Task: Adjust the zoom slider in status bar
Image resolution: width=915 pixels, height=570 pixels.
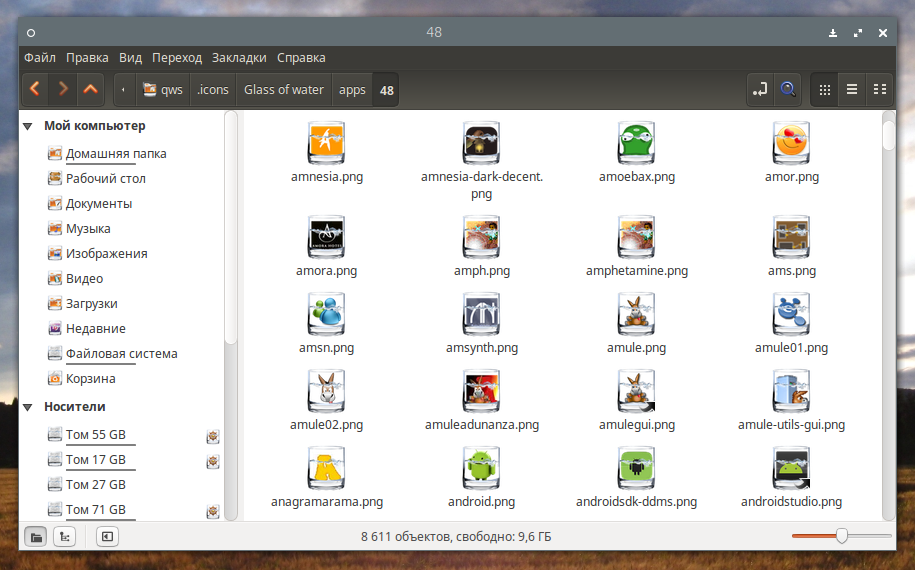Action: 841,536
